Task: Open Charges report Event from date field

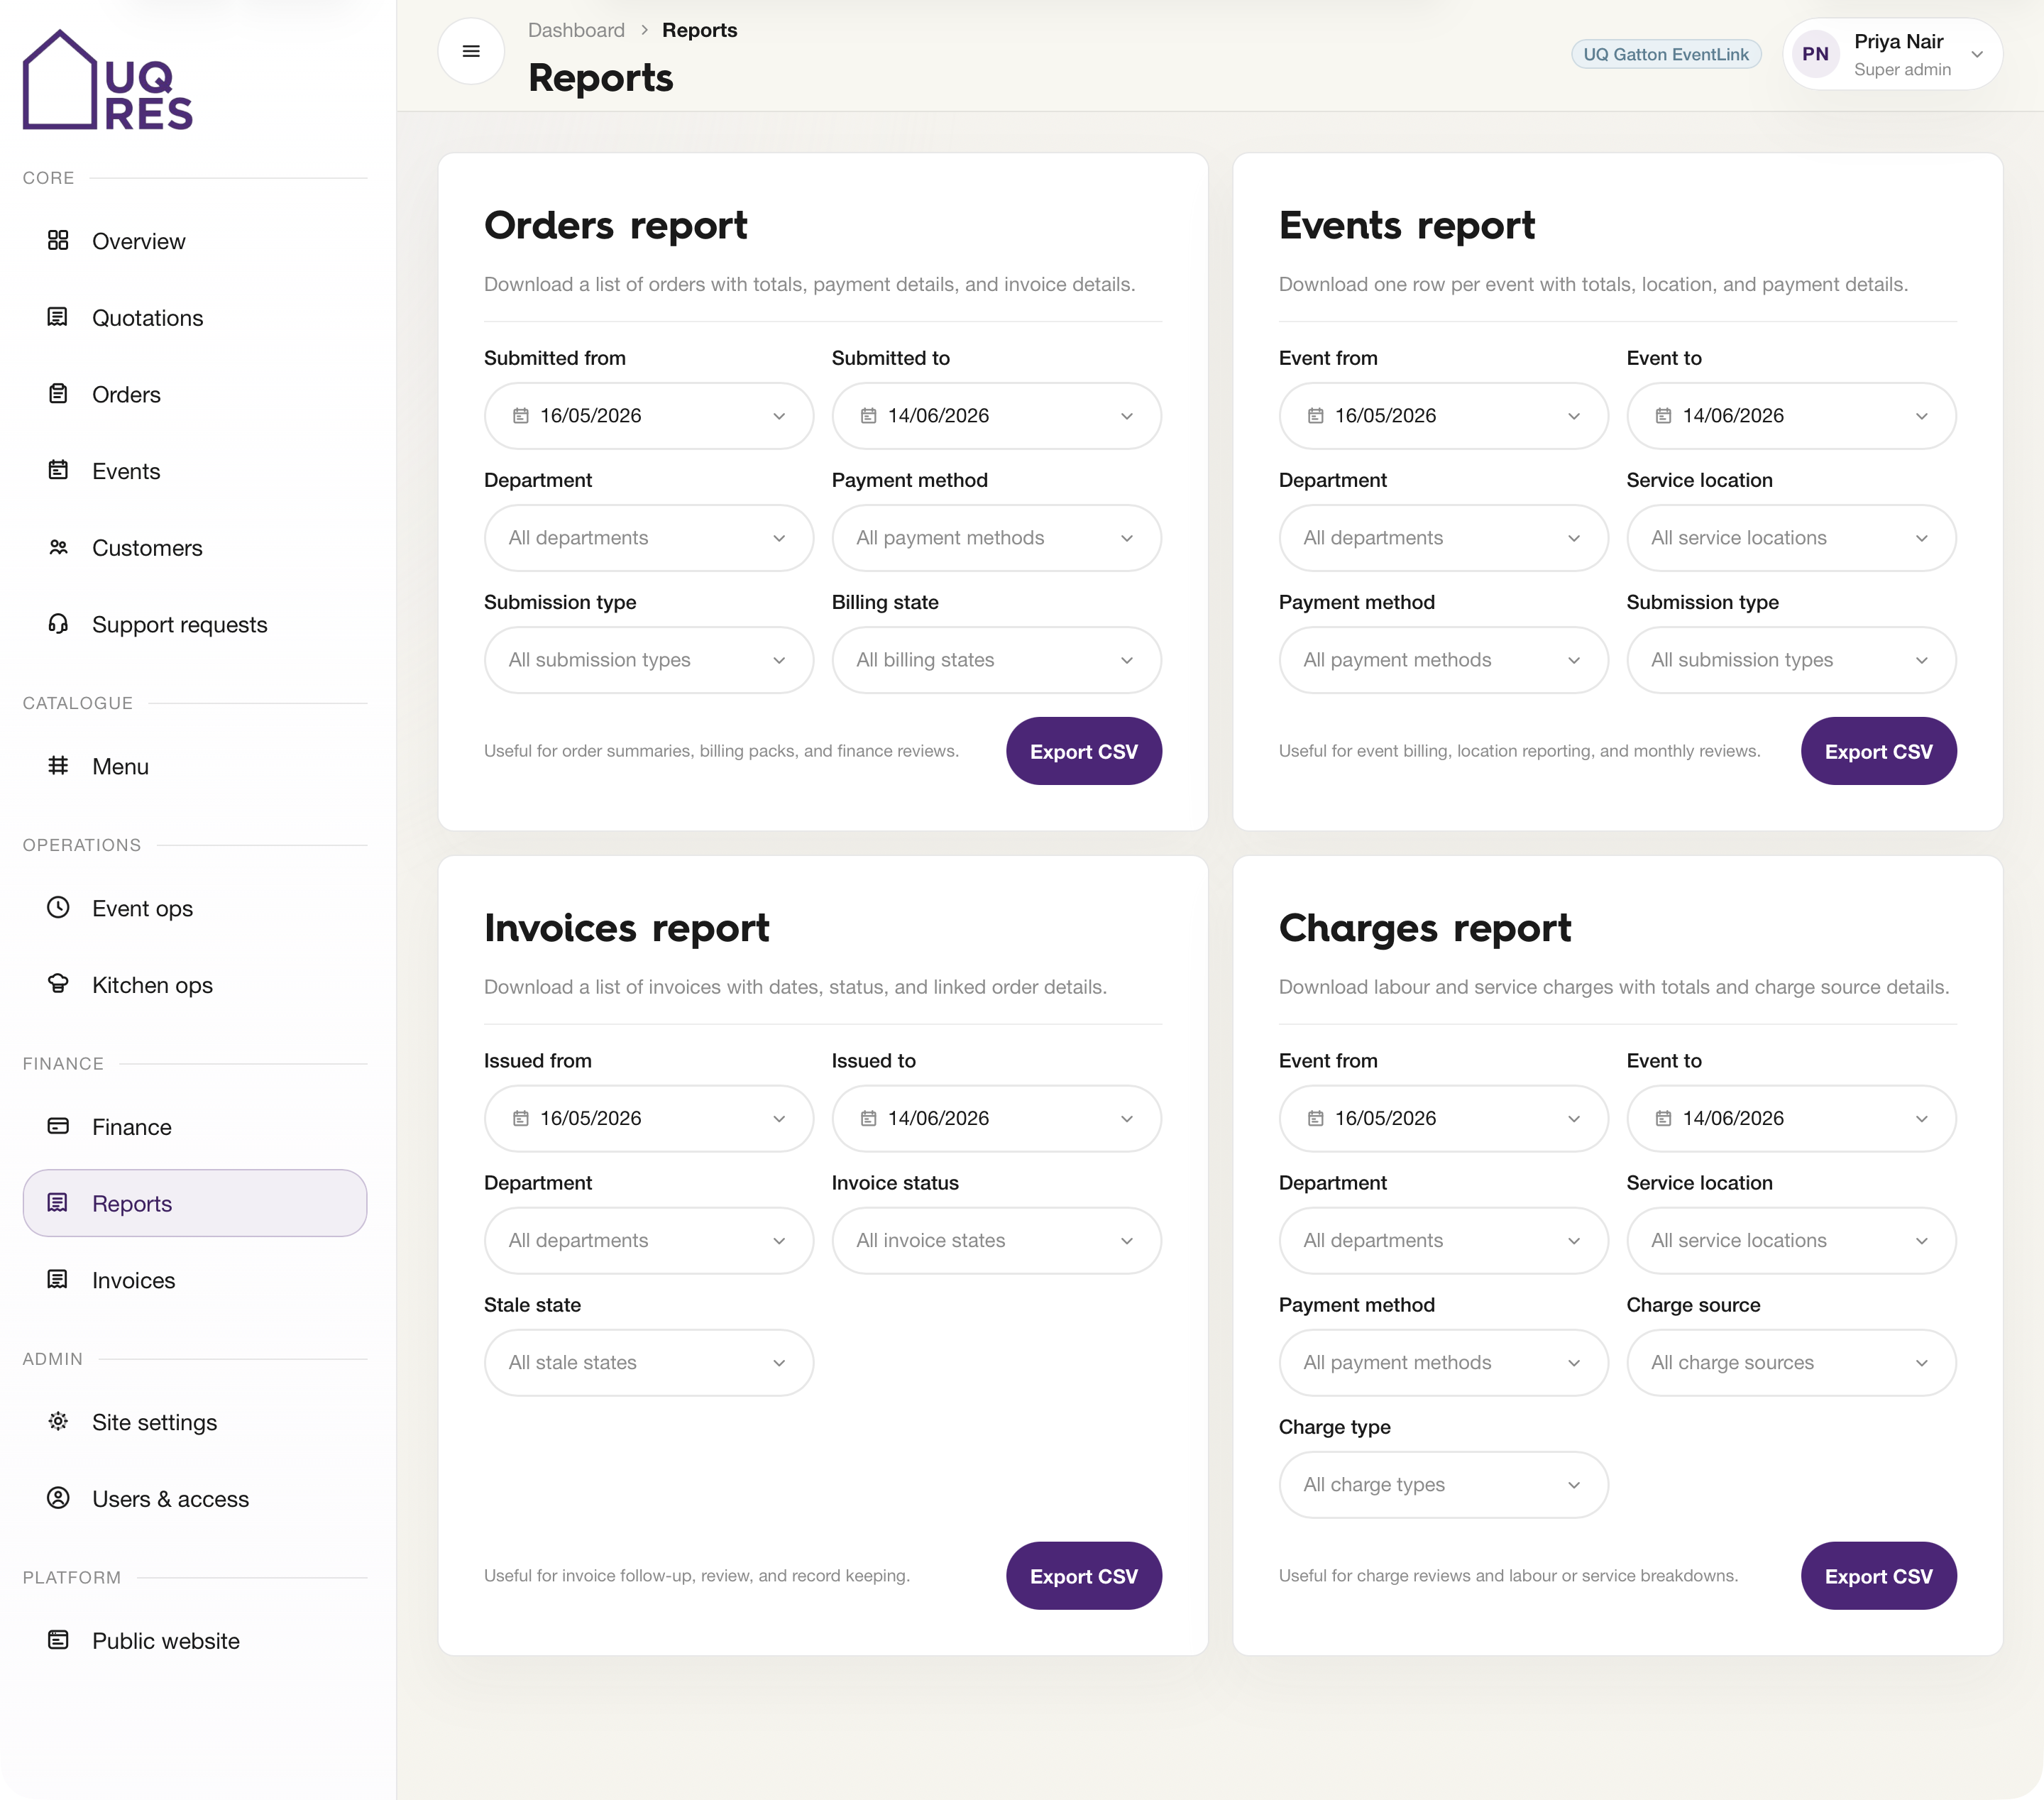Action: [1443, 1119]
